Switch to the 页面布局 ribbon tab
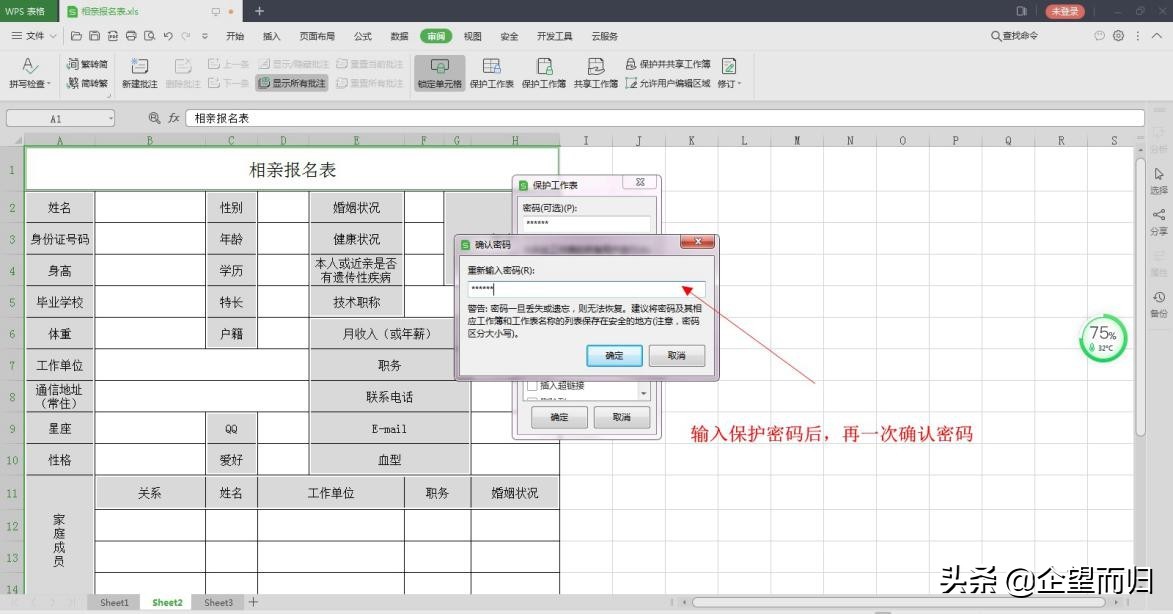 tap(317, 36)
